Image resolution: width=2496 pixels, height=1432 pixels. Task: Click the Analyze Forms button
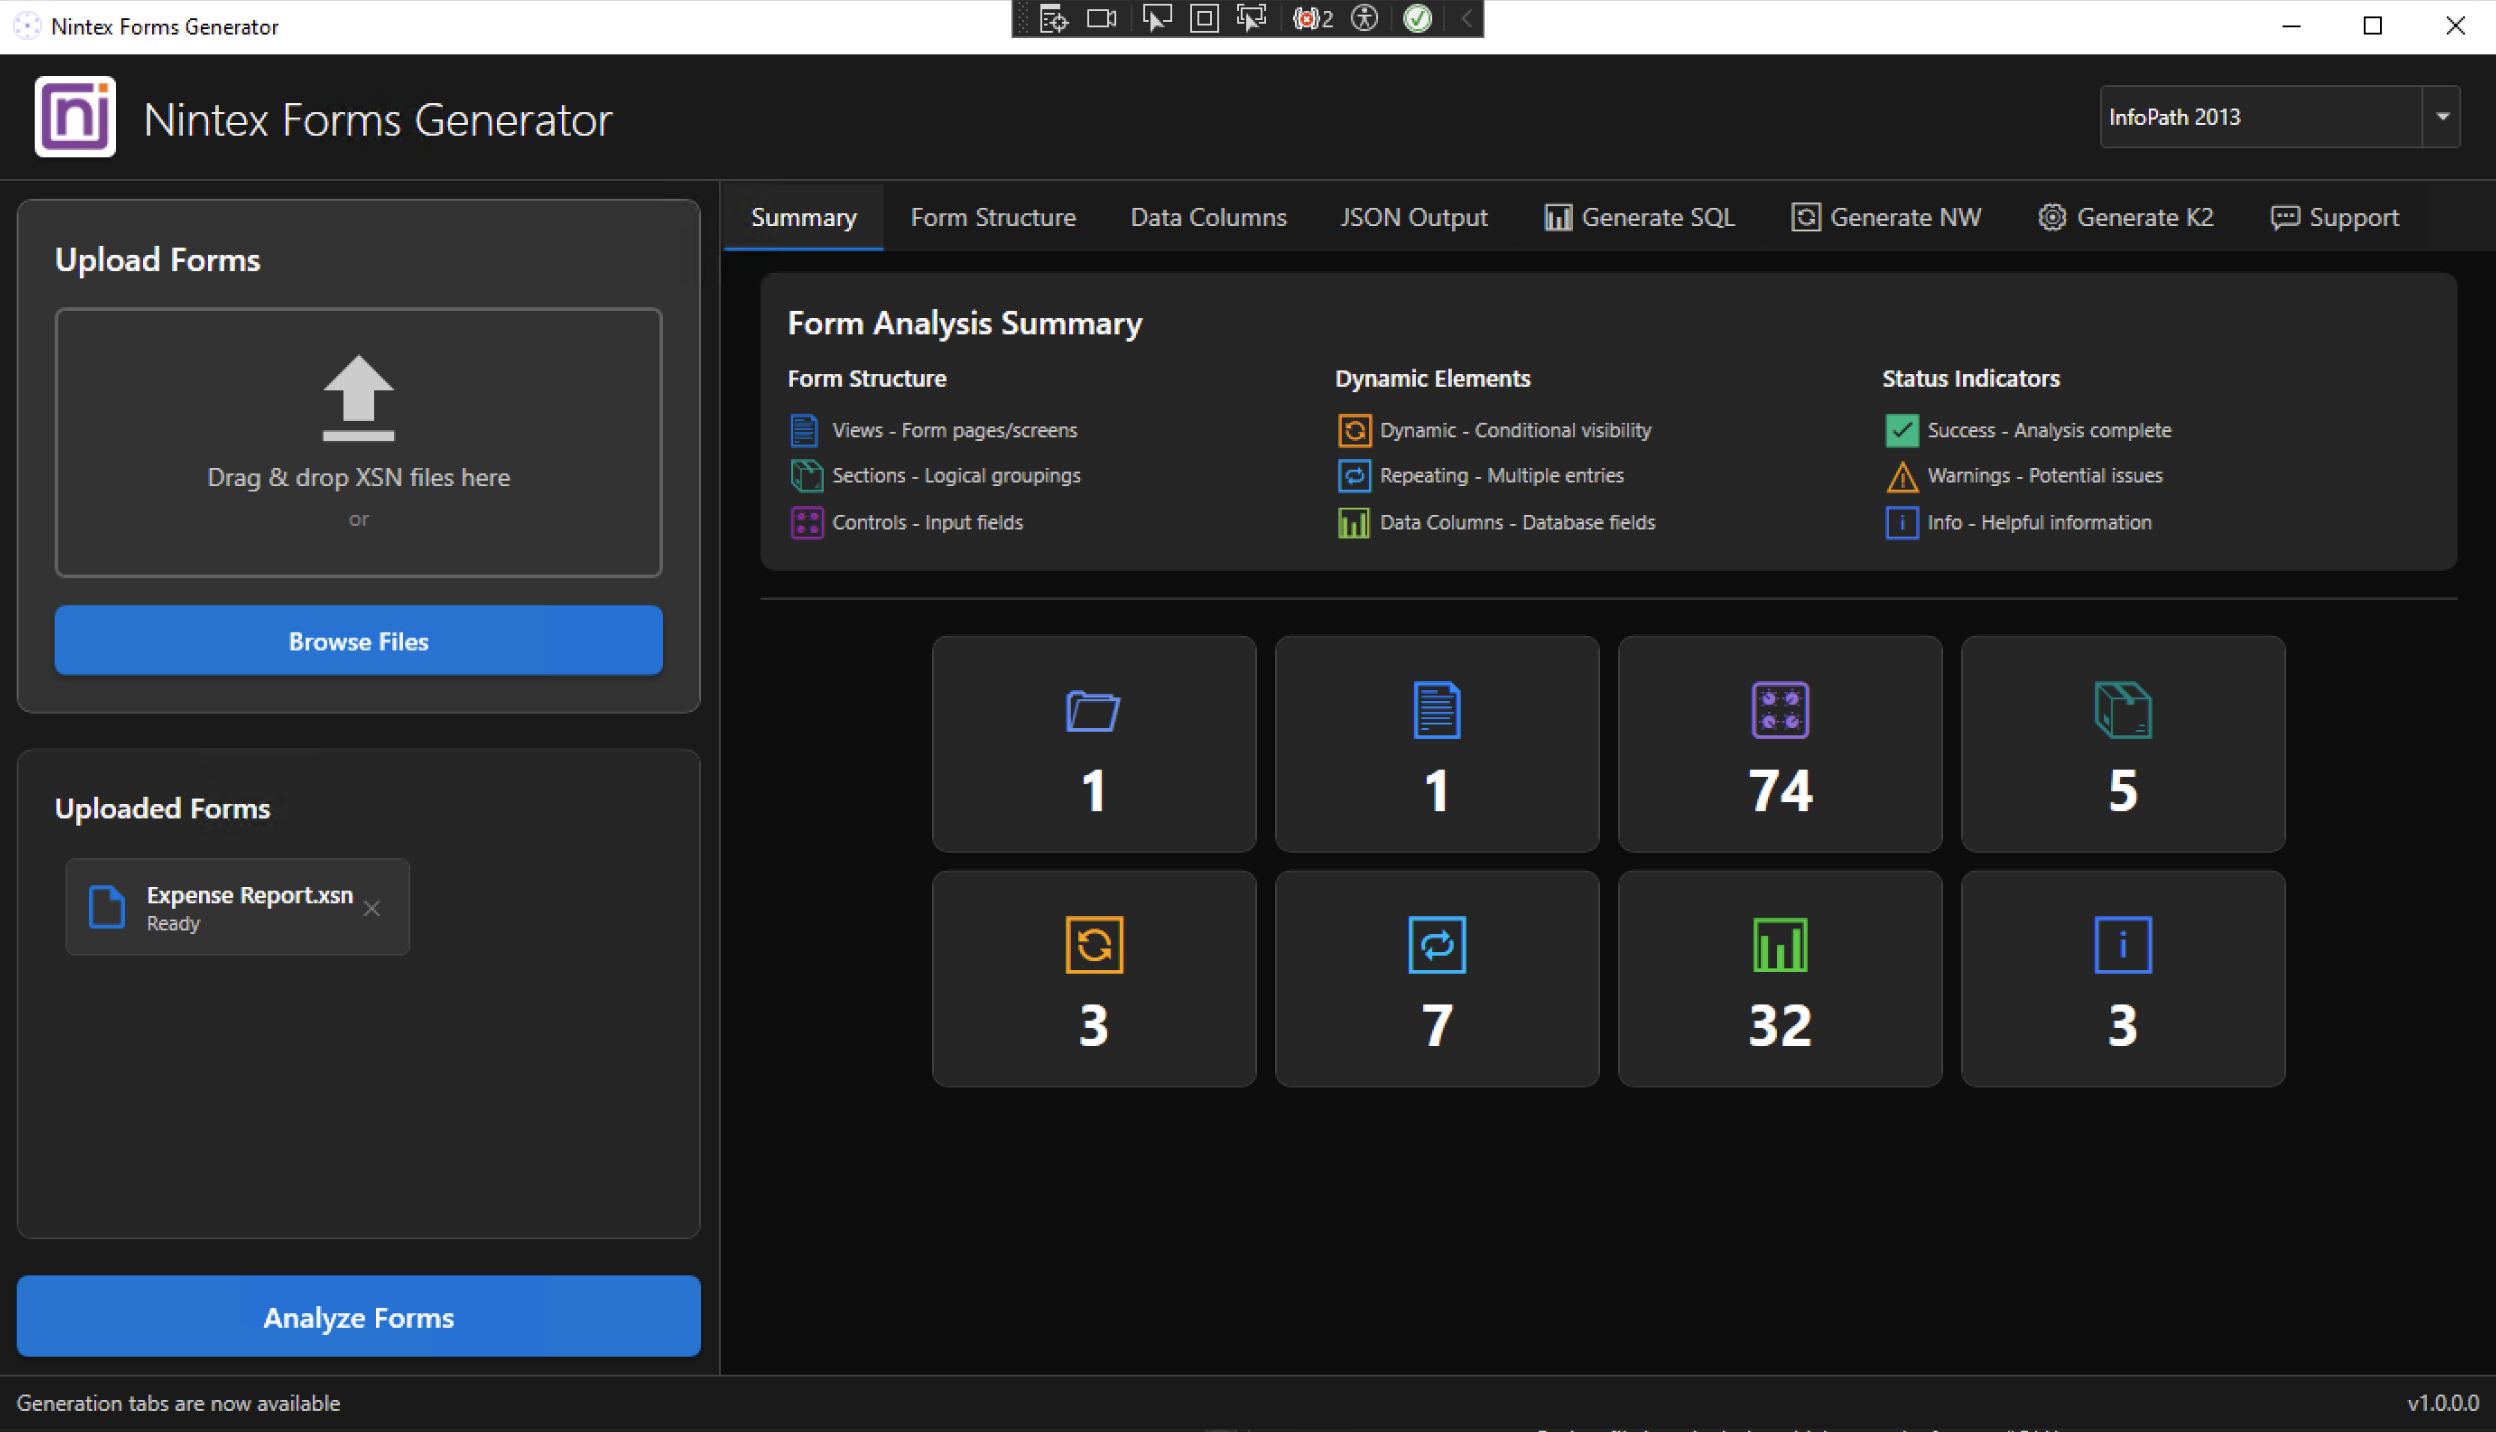tap(358, 1317)
